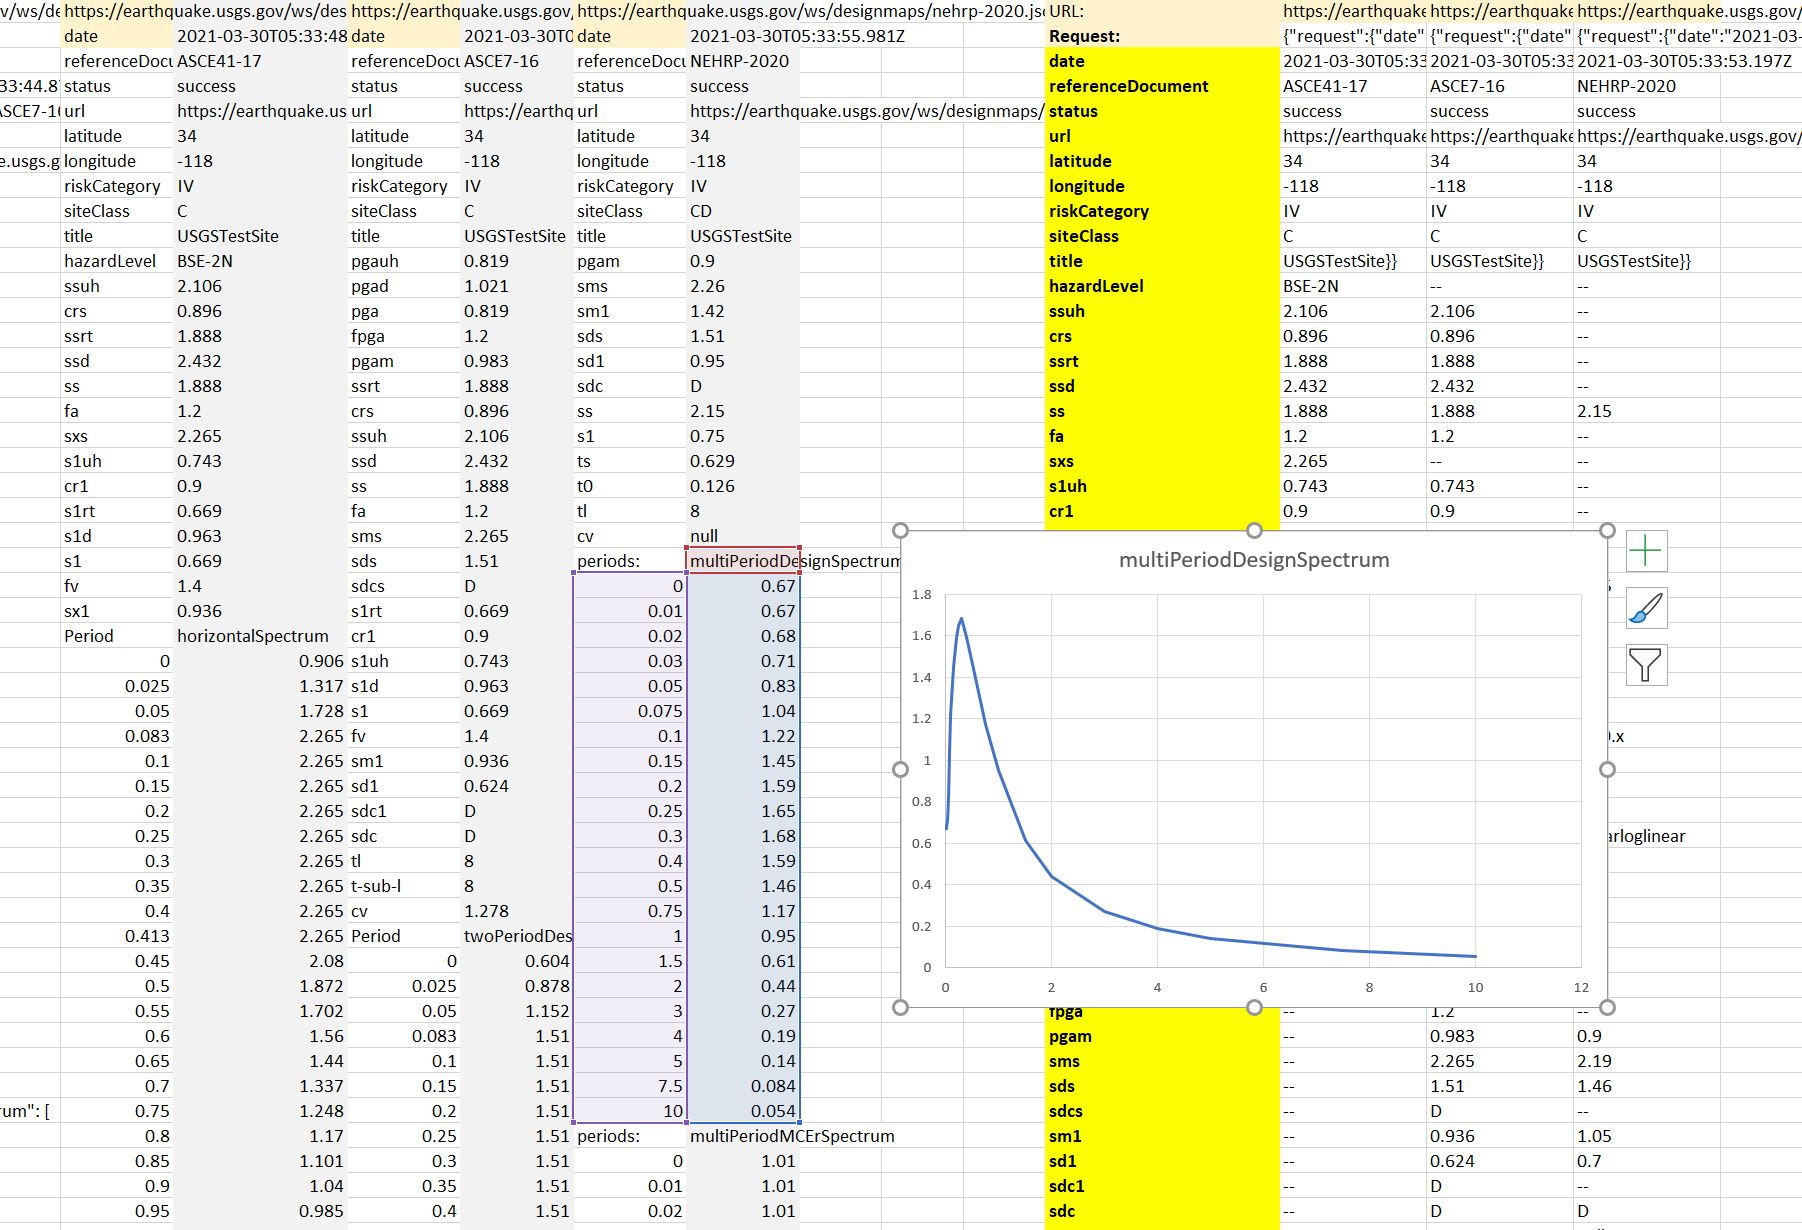The height and width of the screenshot is (1230, 1802).
Task: Open the Chart Styles brush icon
Action: click(1646, 608)
